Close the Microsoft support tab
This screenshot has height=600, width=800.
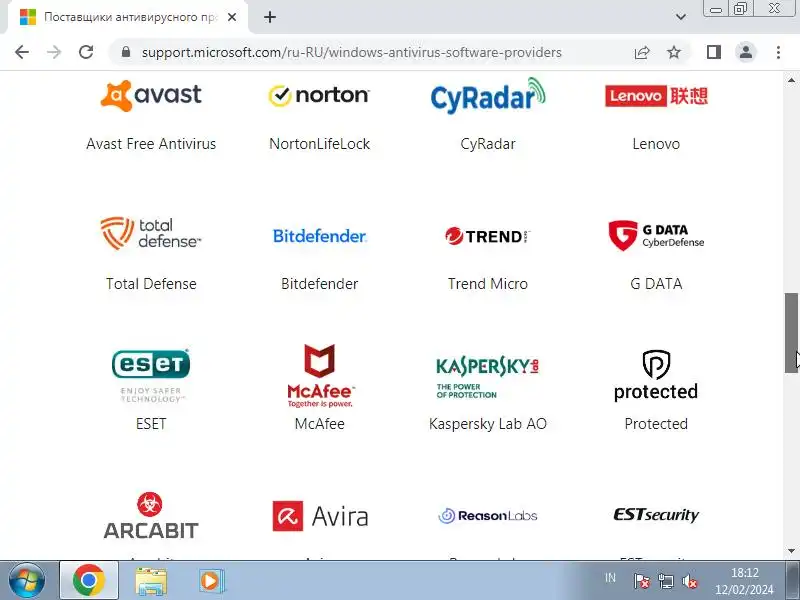[x=232, y=17]
